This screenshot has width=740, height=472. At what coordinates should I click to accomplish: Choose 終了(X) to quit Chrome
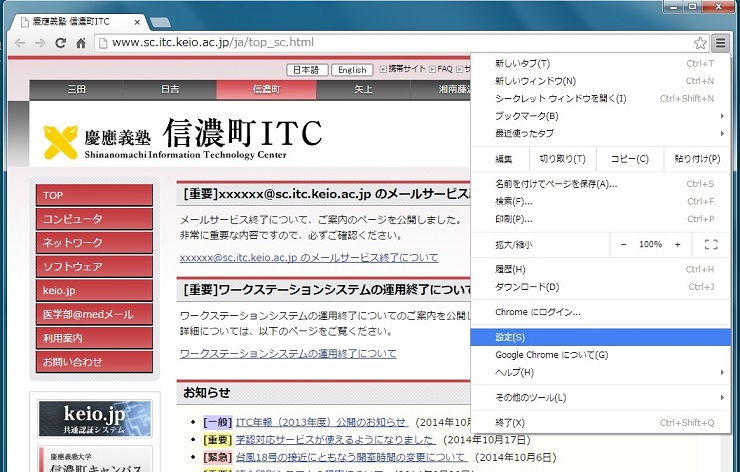click(x=601, y=423)
